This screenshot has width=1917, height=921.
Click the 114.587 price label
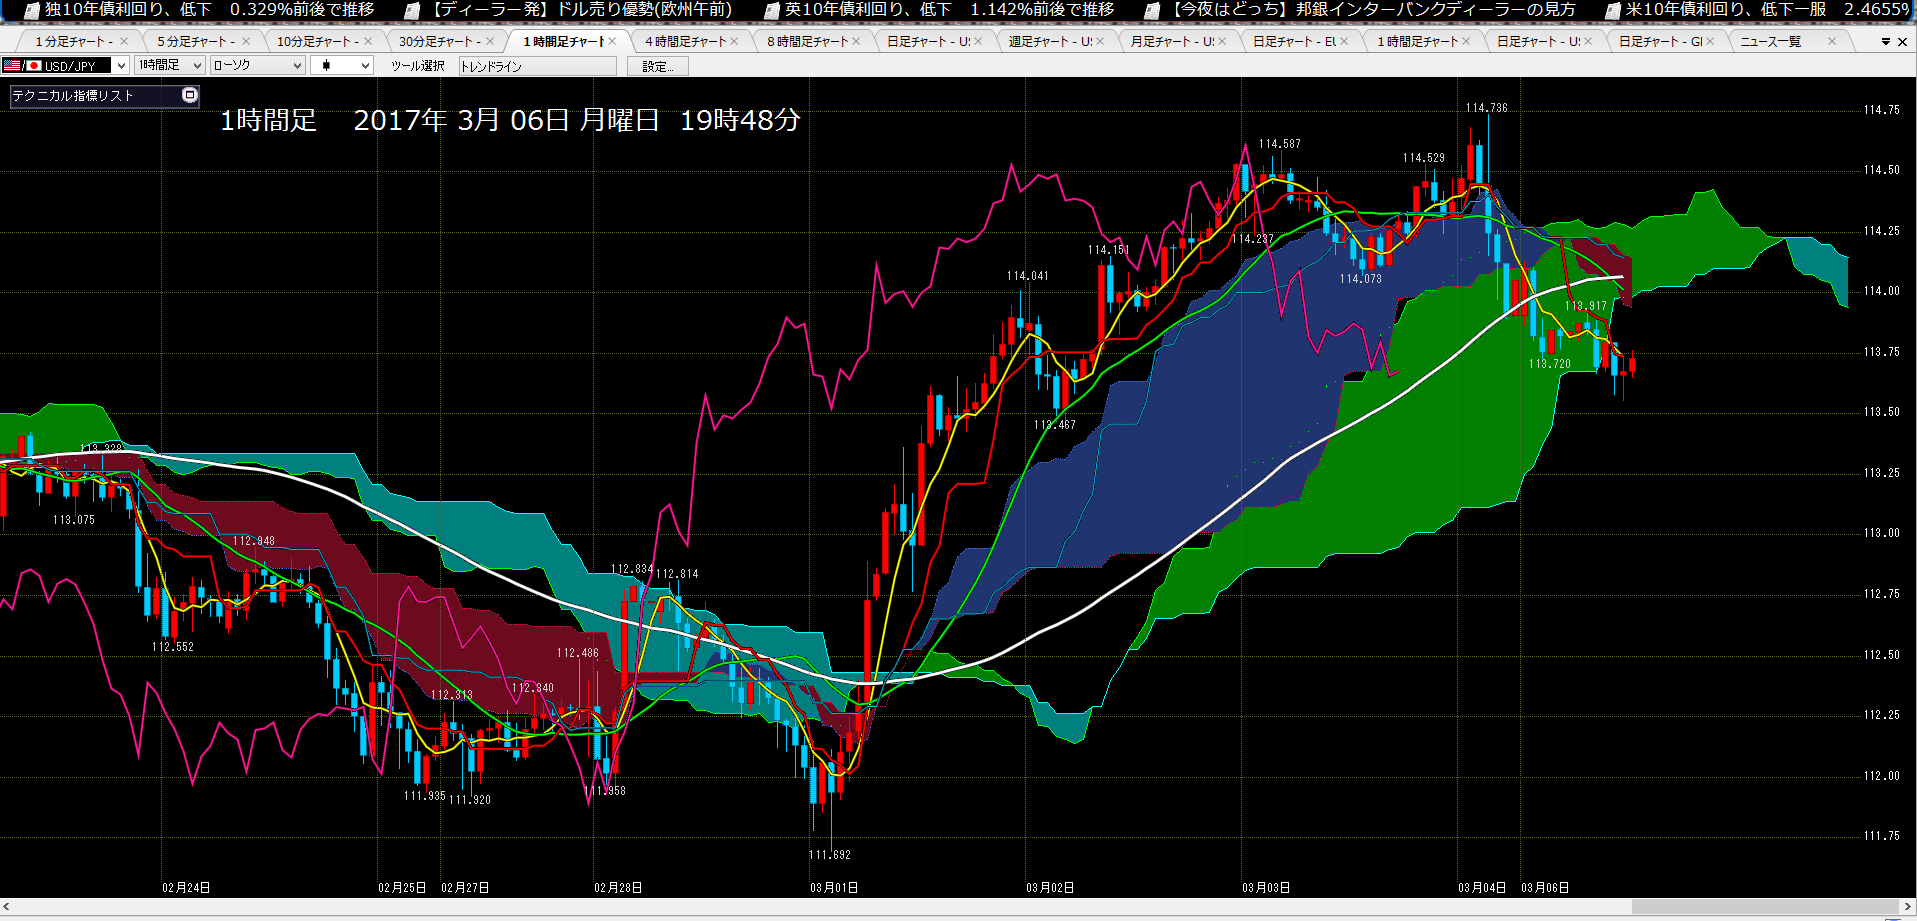coord(1280,144)
